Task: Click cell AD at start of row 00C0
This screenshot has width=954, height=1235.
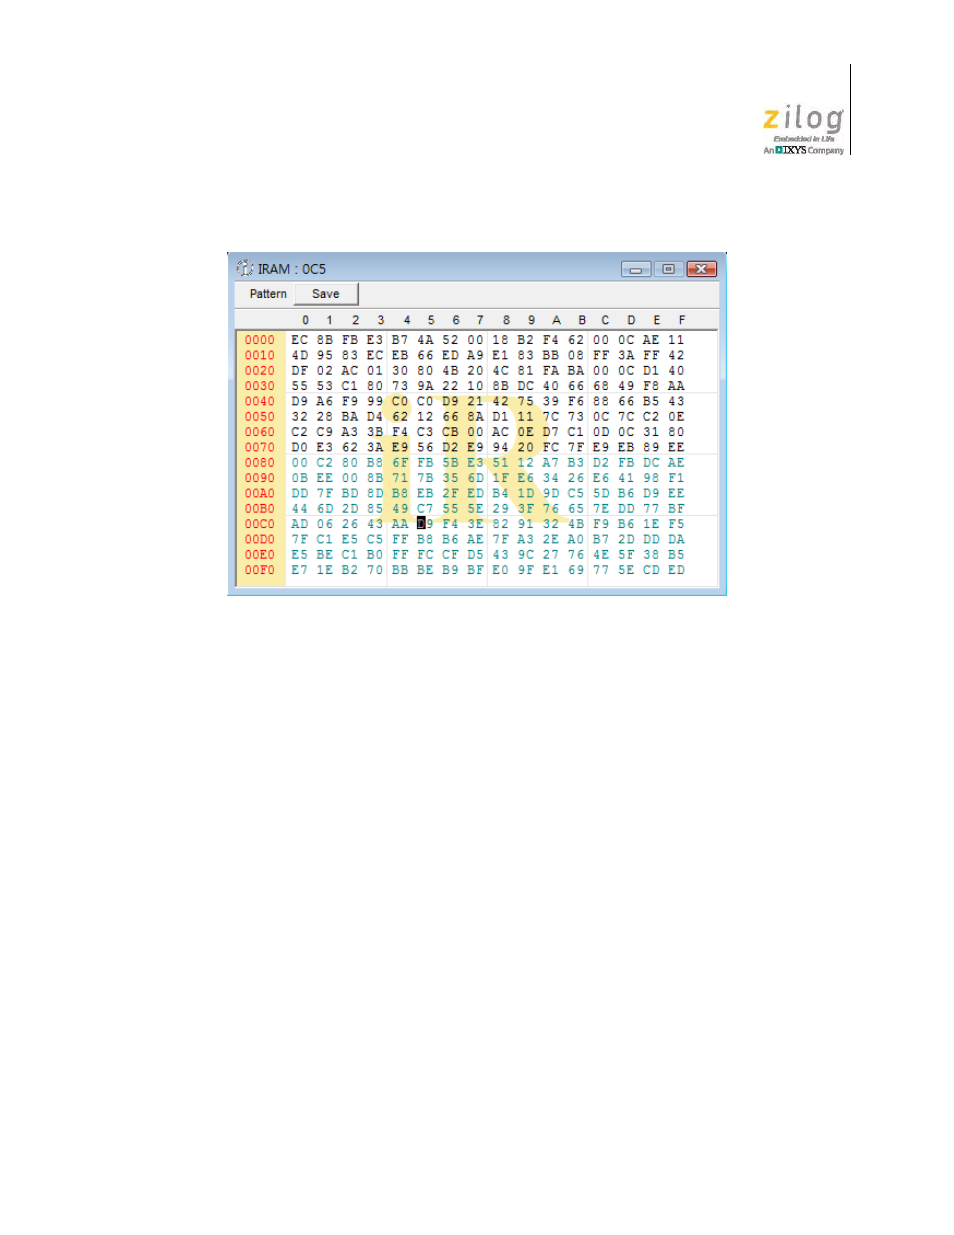Action: point(300,524)
